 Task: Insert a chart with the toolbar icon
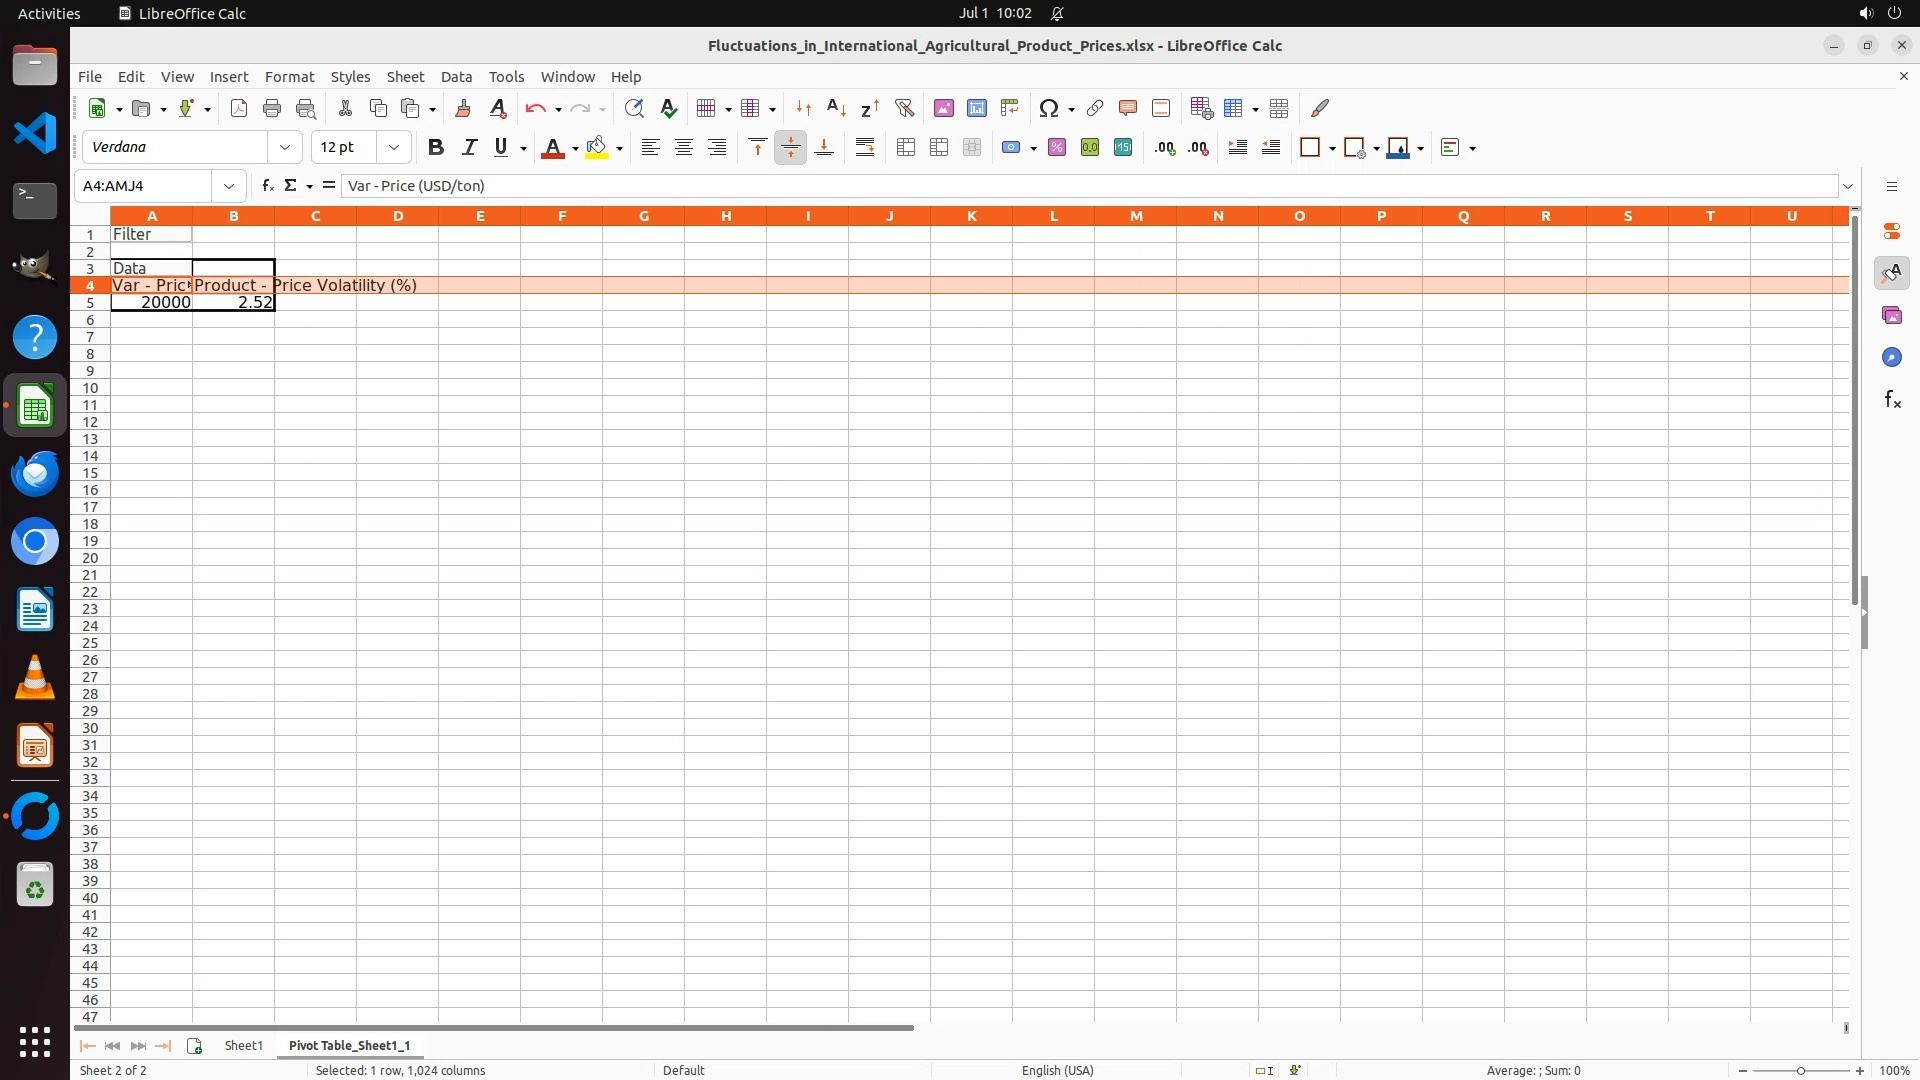[977, 108]
